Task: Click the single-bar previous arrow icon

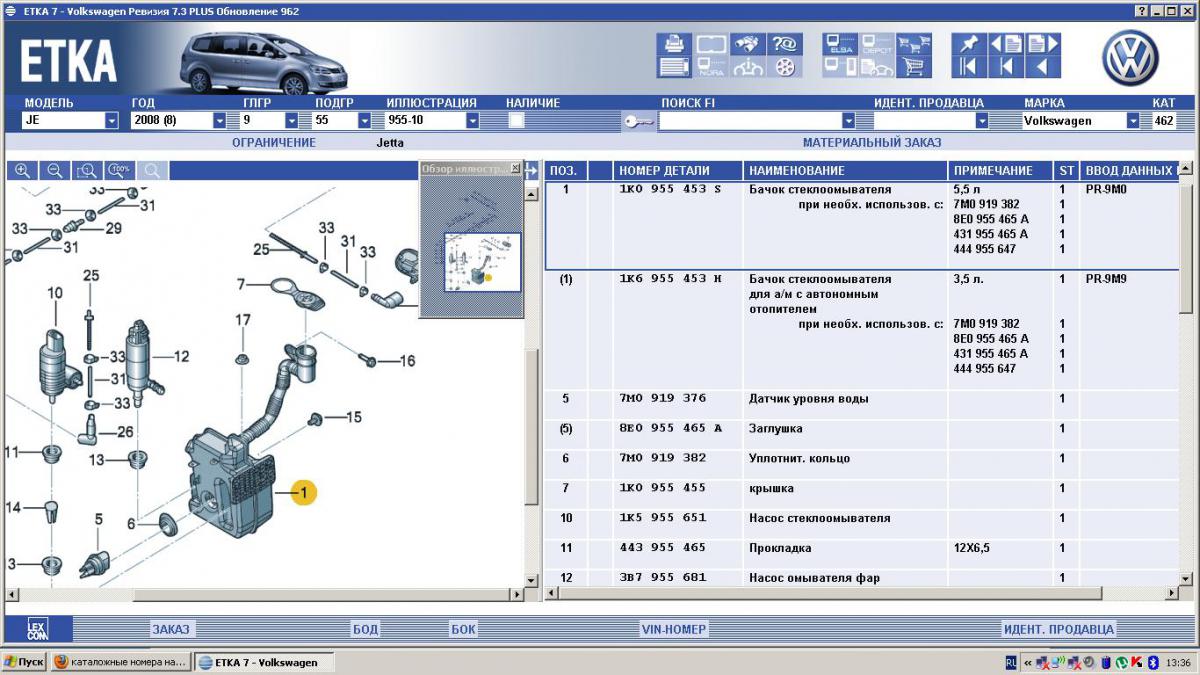Action: (x=1006, y=67)
